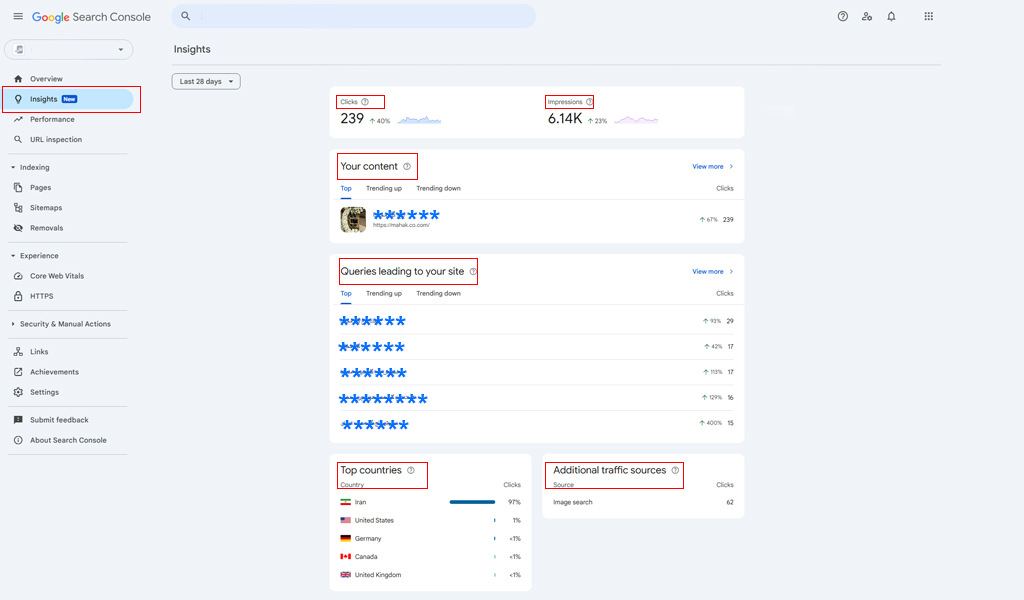Expand Security & Manual Actions section
The height and width of the screenshot is (600, 1024).
[x=13, y=324]
